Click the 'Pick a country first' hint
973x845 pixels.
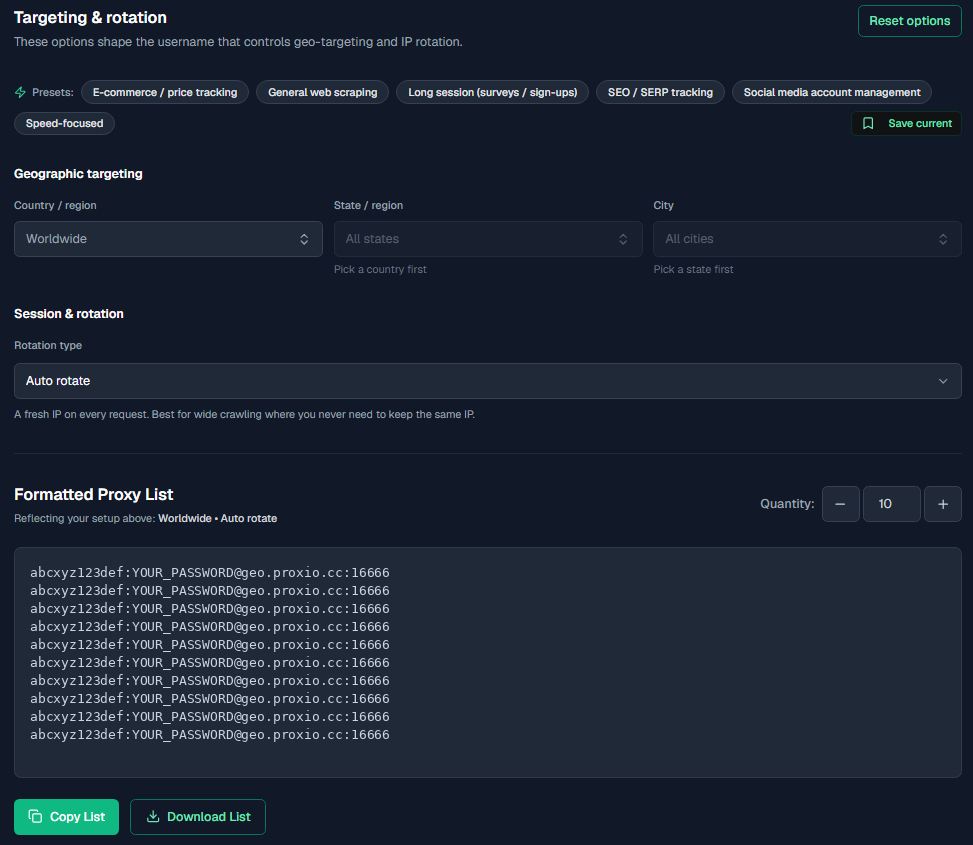pos(380,269)
